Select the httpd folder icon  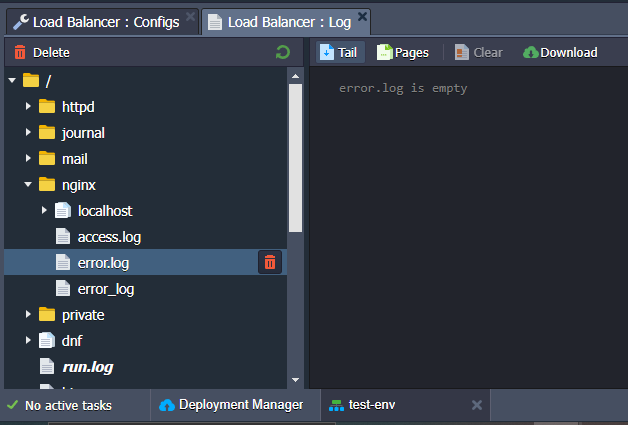47,106
